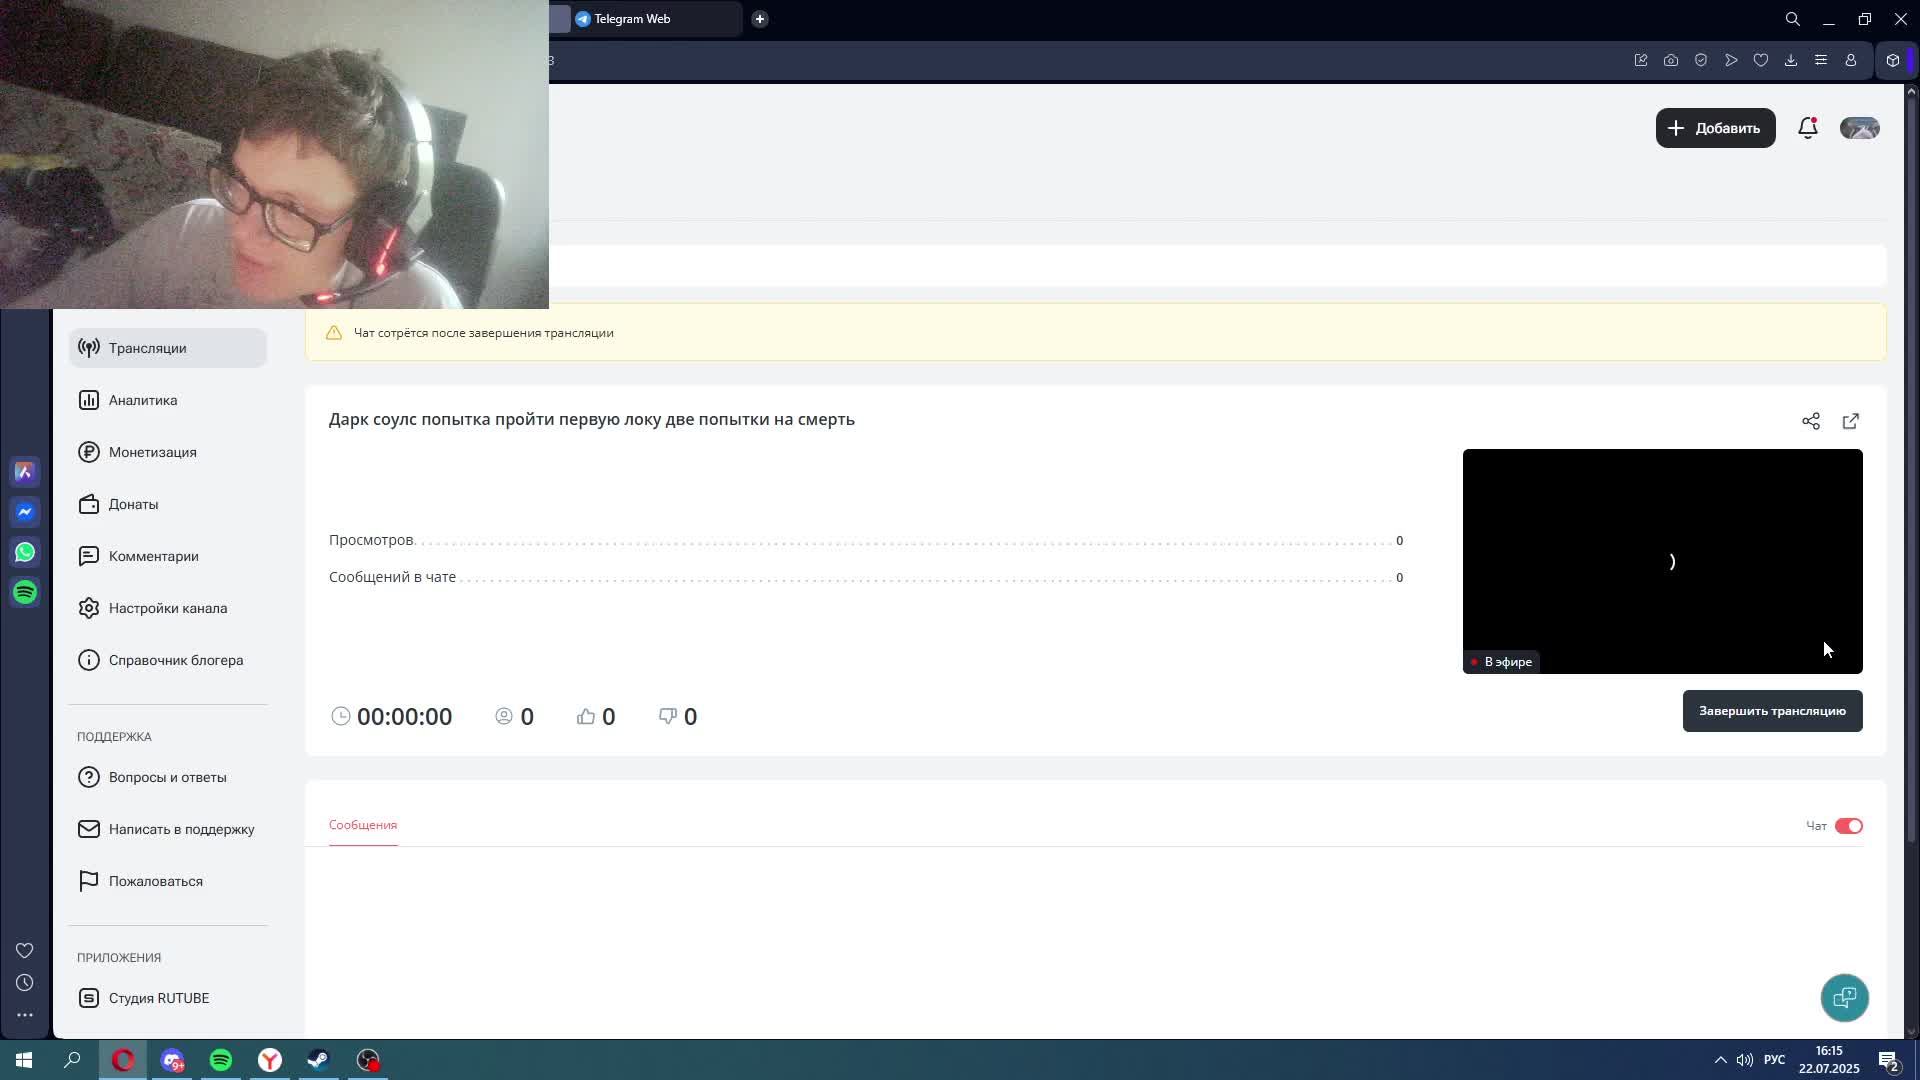The width and height of the screenshot is (1920, 1080).
Task: Open stream in new window icon
Action: tap(1850, 421)
